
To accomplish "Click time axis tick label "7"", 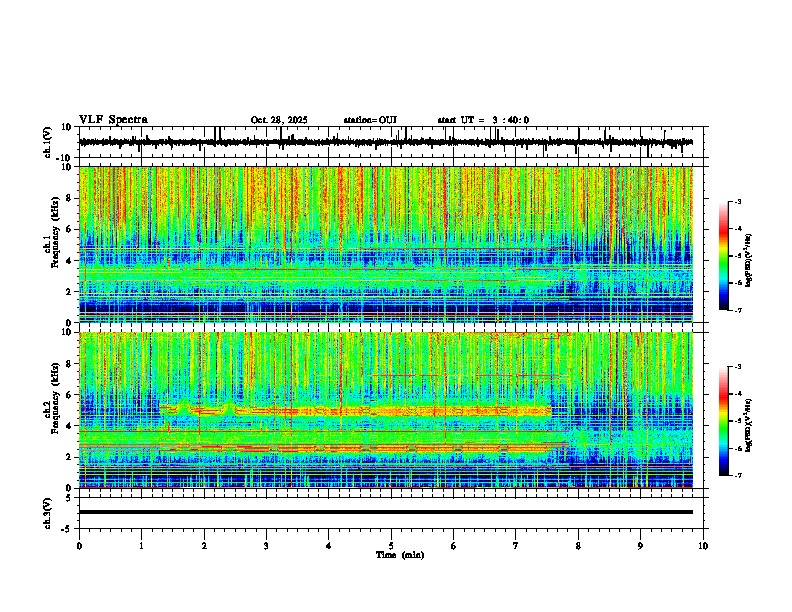I will 516,546.
